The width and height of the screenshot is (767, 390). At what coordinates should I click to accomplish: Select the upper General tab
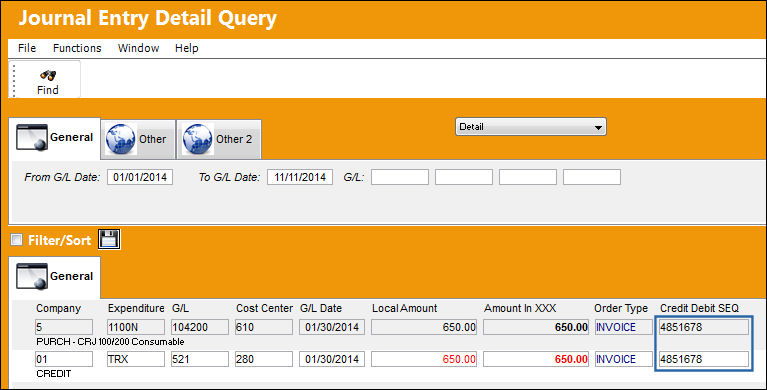tap(54, 138)
